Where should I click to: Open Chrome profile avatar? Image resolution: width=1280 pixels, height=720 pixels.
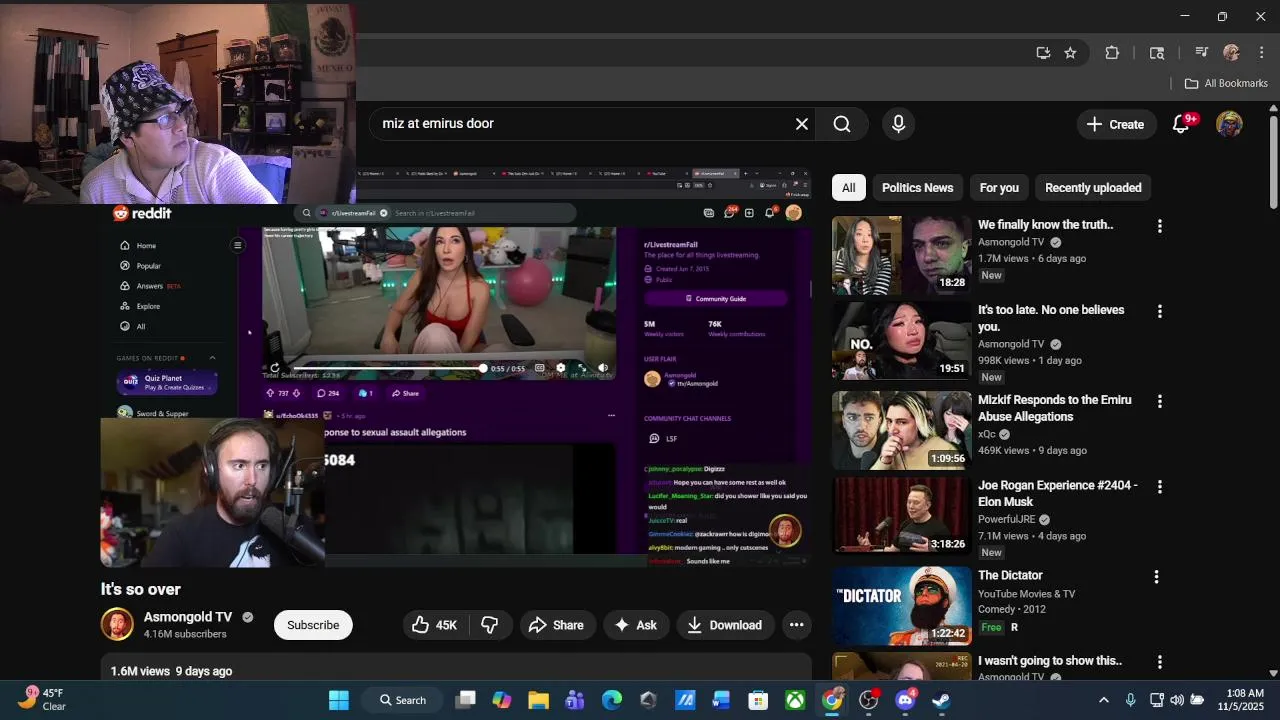pyautogui.click(x=1231, y=53)
